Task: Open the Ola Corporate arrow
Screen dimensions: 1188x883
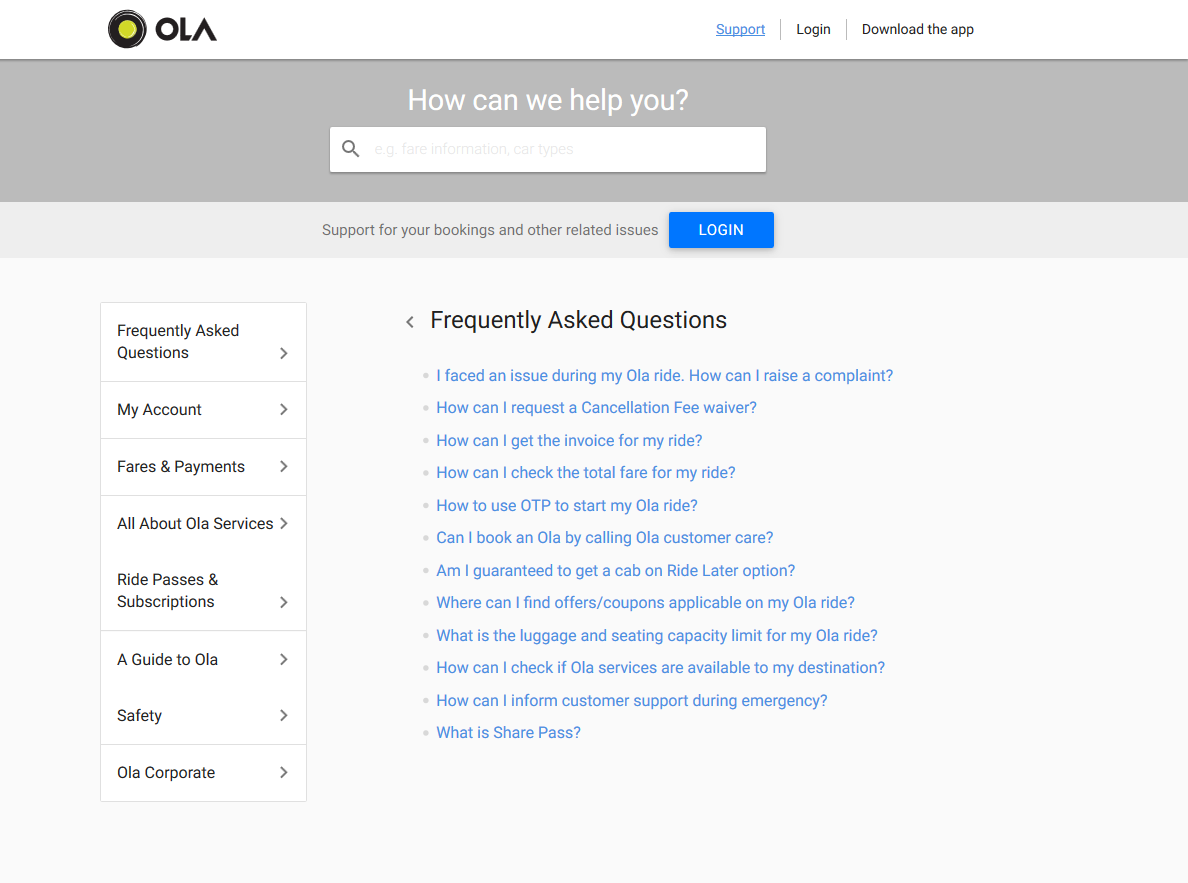Action: point(284,772)
